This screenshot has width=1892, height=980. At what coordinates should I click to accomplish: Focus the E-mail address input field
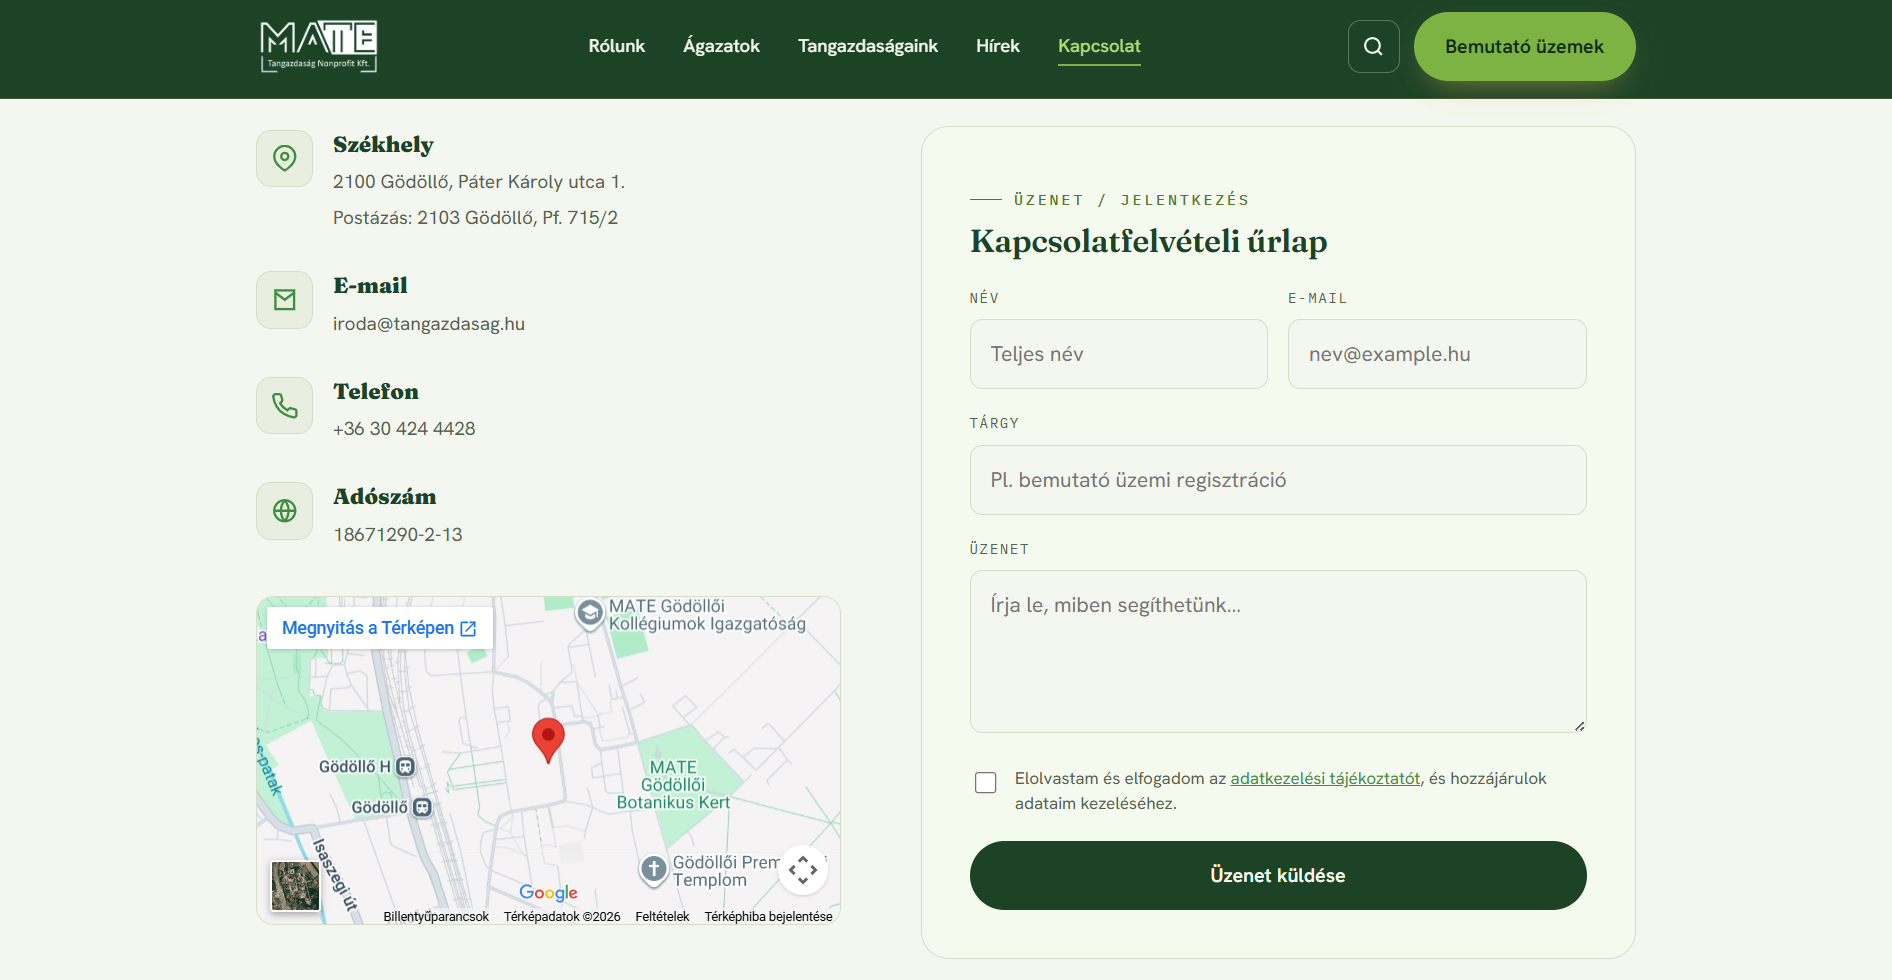click(x=1437, y=354)
